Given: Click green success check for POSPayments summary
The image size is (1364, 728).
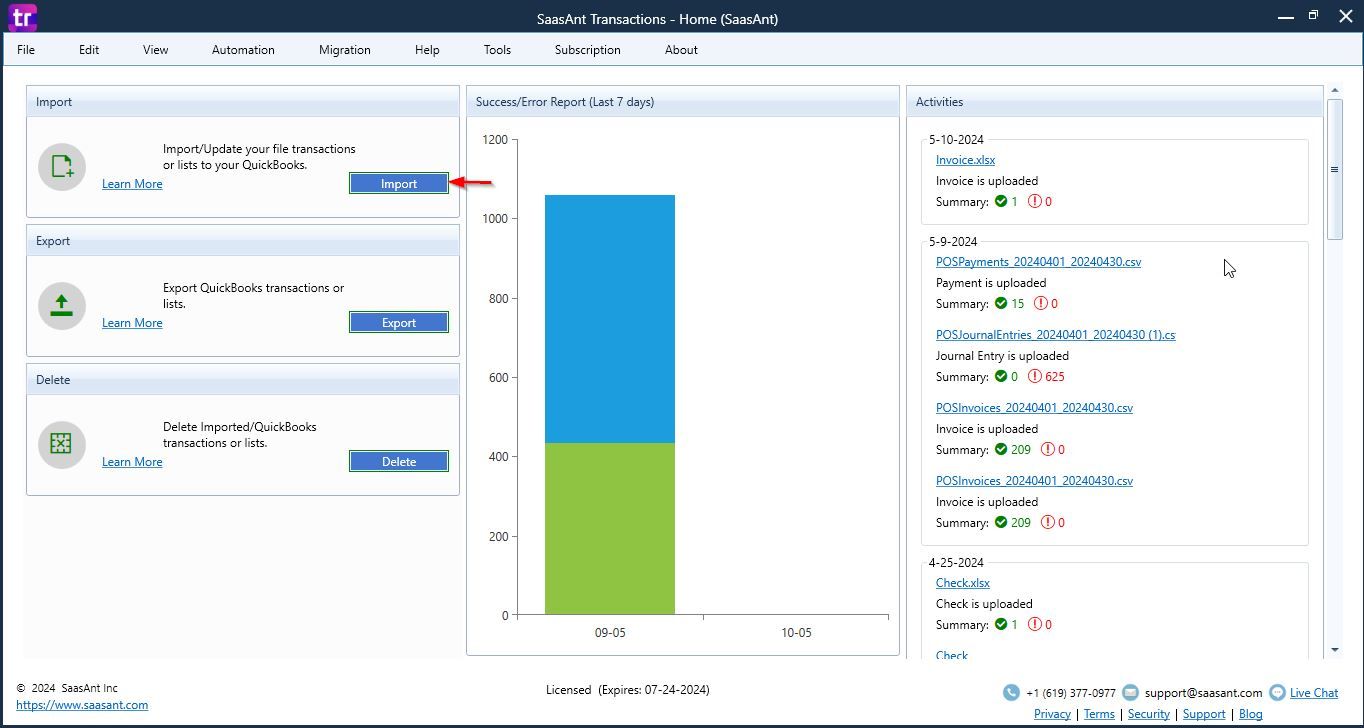Looking at the screenshot, I should (1000, 303).
